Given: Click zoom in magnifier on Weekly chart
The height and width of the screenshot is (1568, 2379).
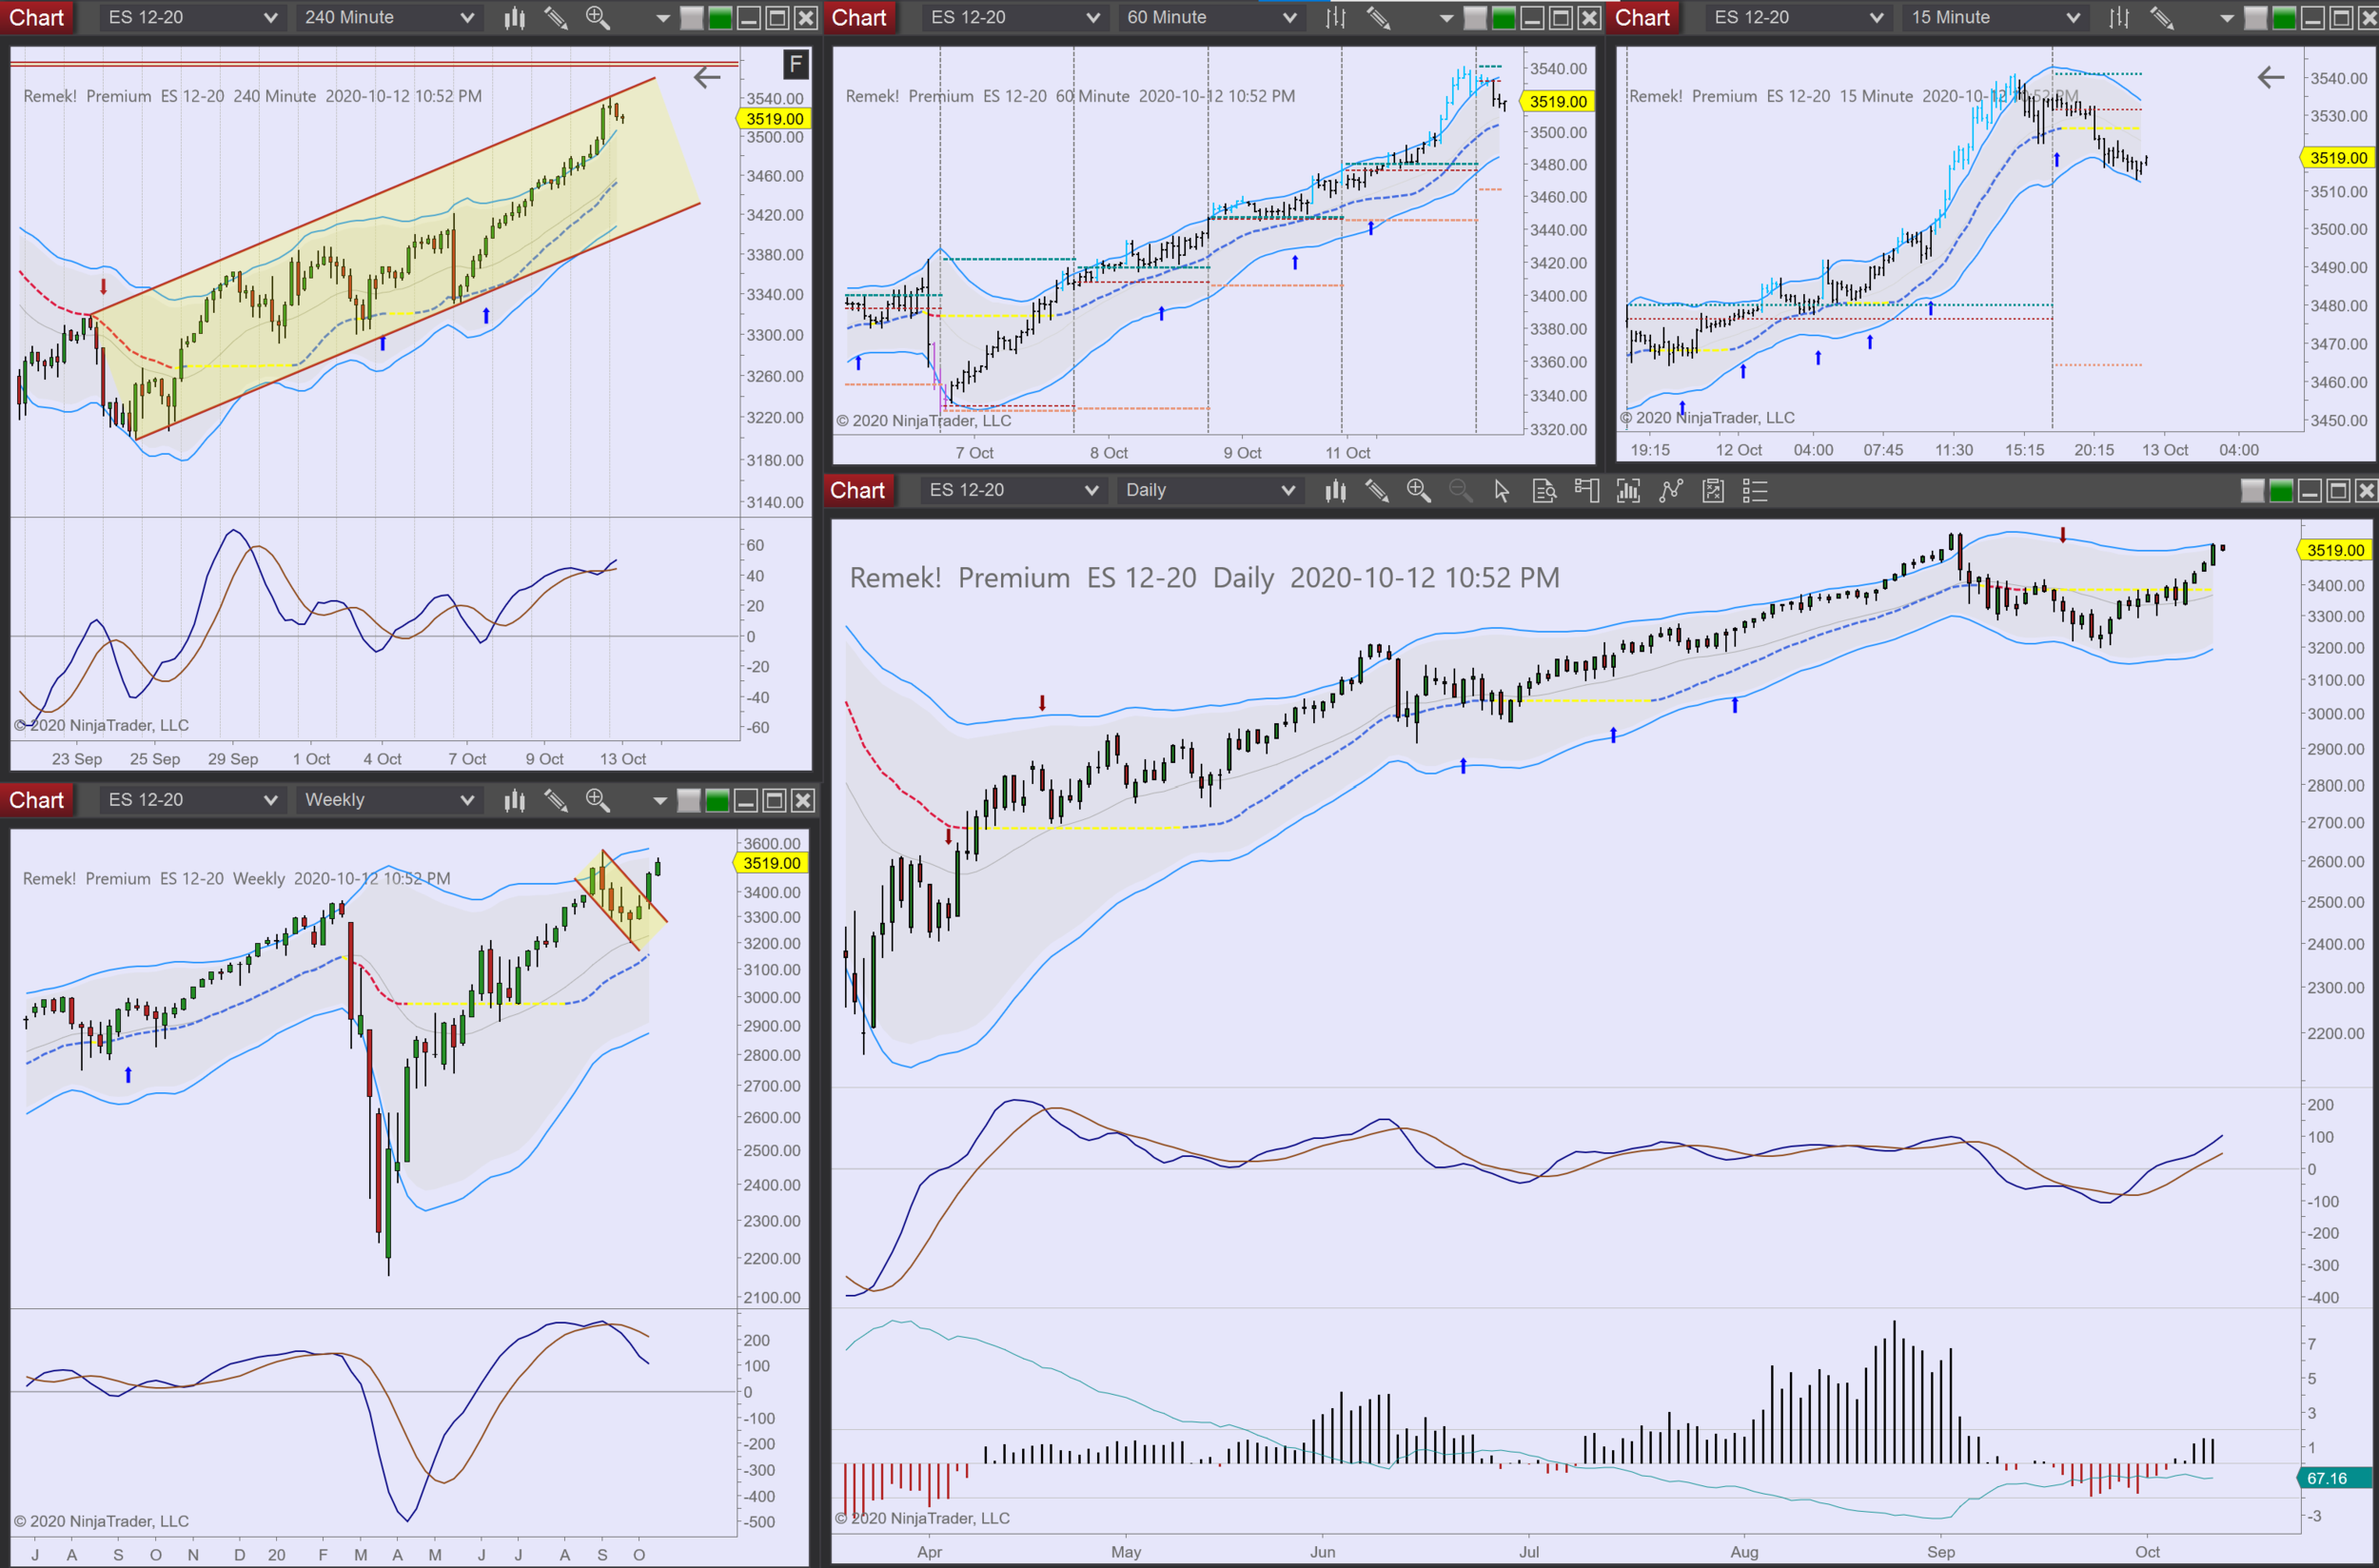Looking at the screenshot, I should tap(597, 800).
